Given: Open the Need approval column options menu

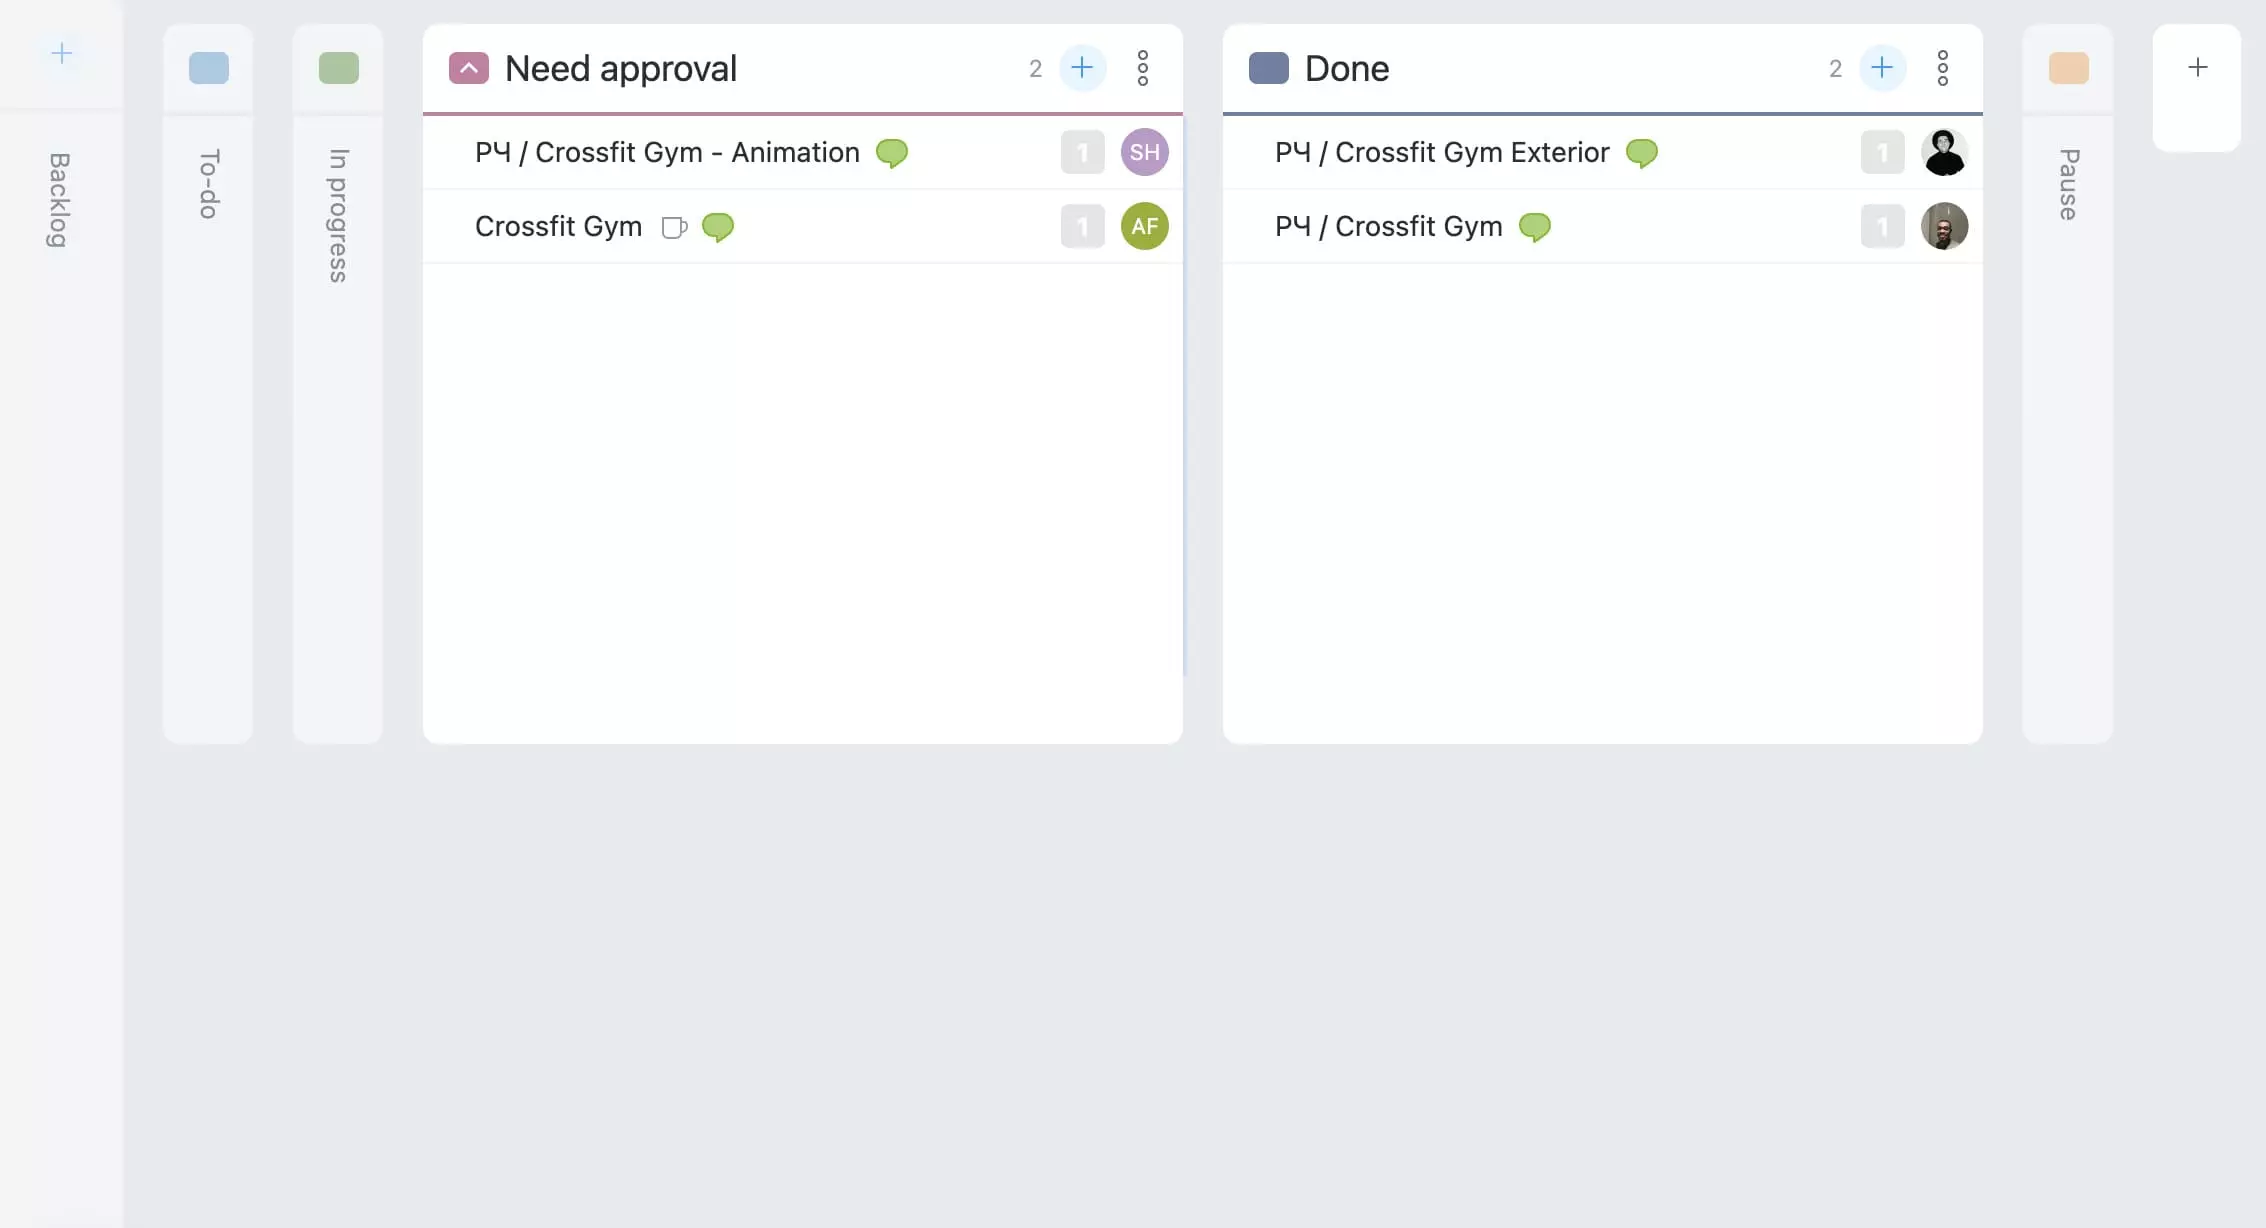Looking at the screenshot, I should [1142, 67].
